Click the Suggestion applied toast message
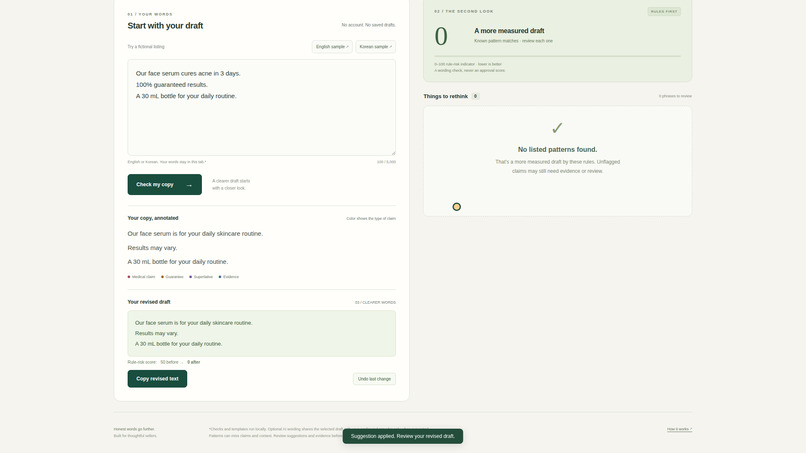 pyautogui.click(x=402, y=436)
